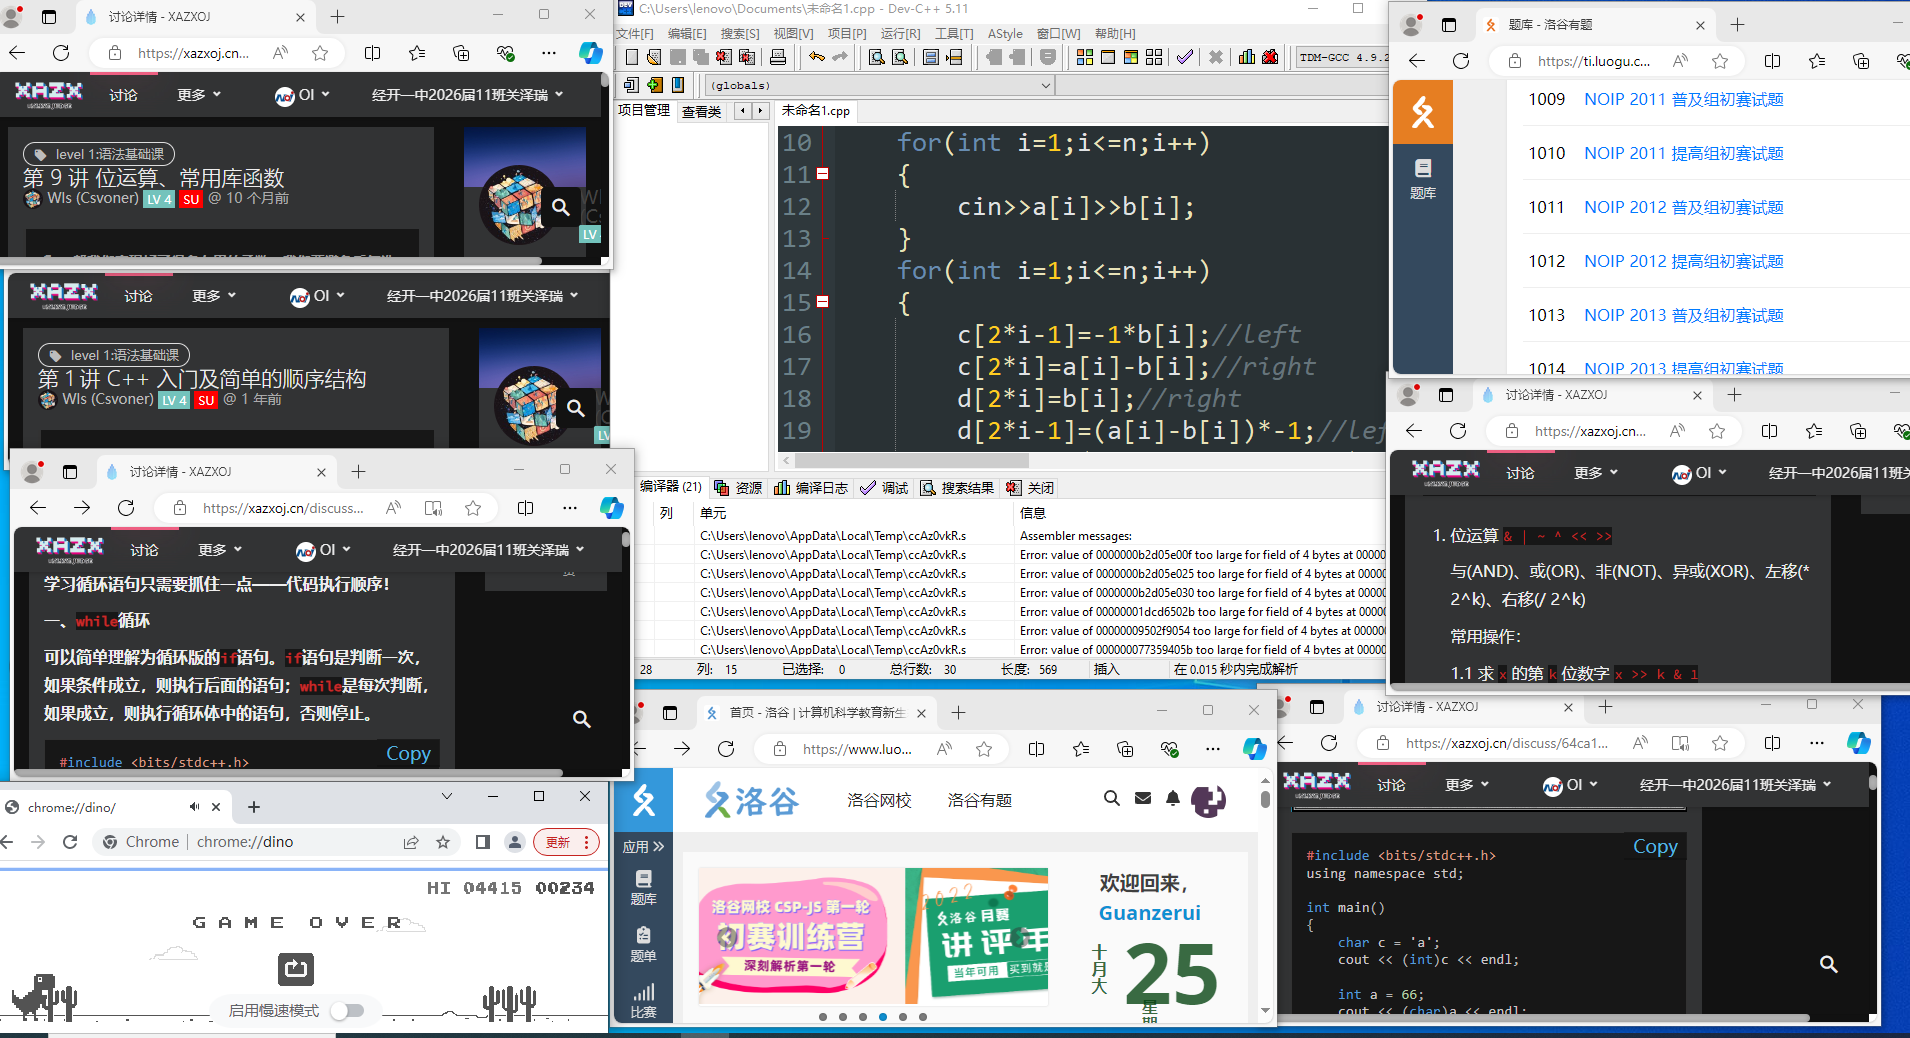Click the Redo arrow in Dev-C++ toolbar
Viewport: 1910px width, 1038px height.
click(840, 57)
